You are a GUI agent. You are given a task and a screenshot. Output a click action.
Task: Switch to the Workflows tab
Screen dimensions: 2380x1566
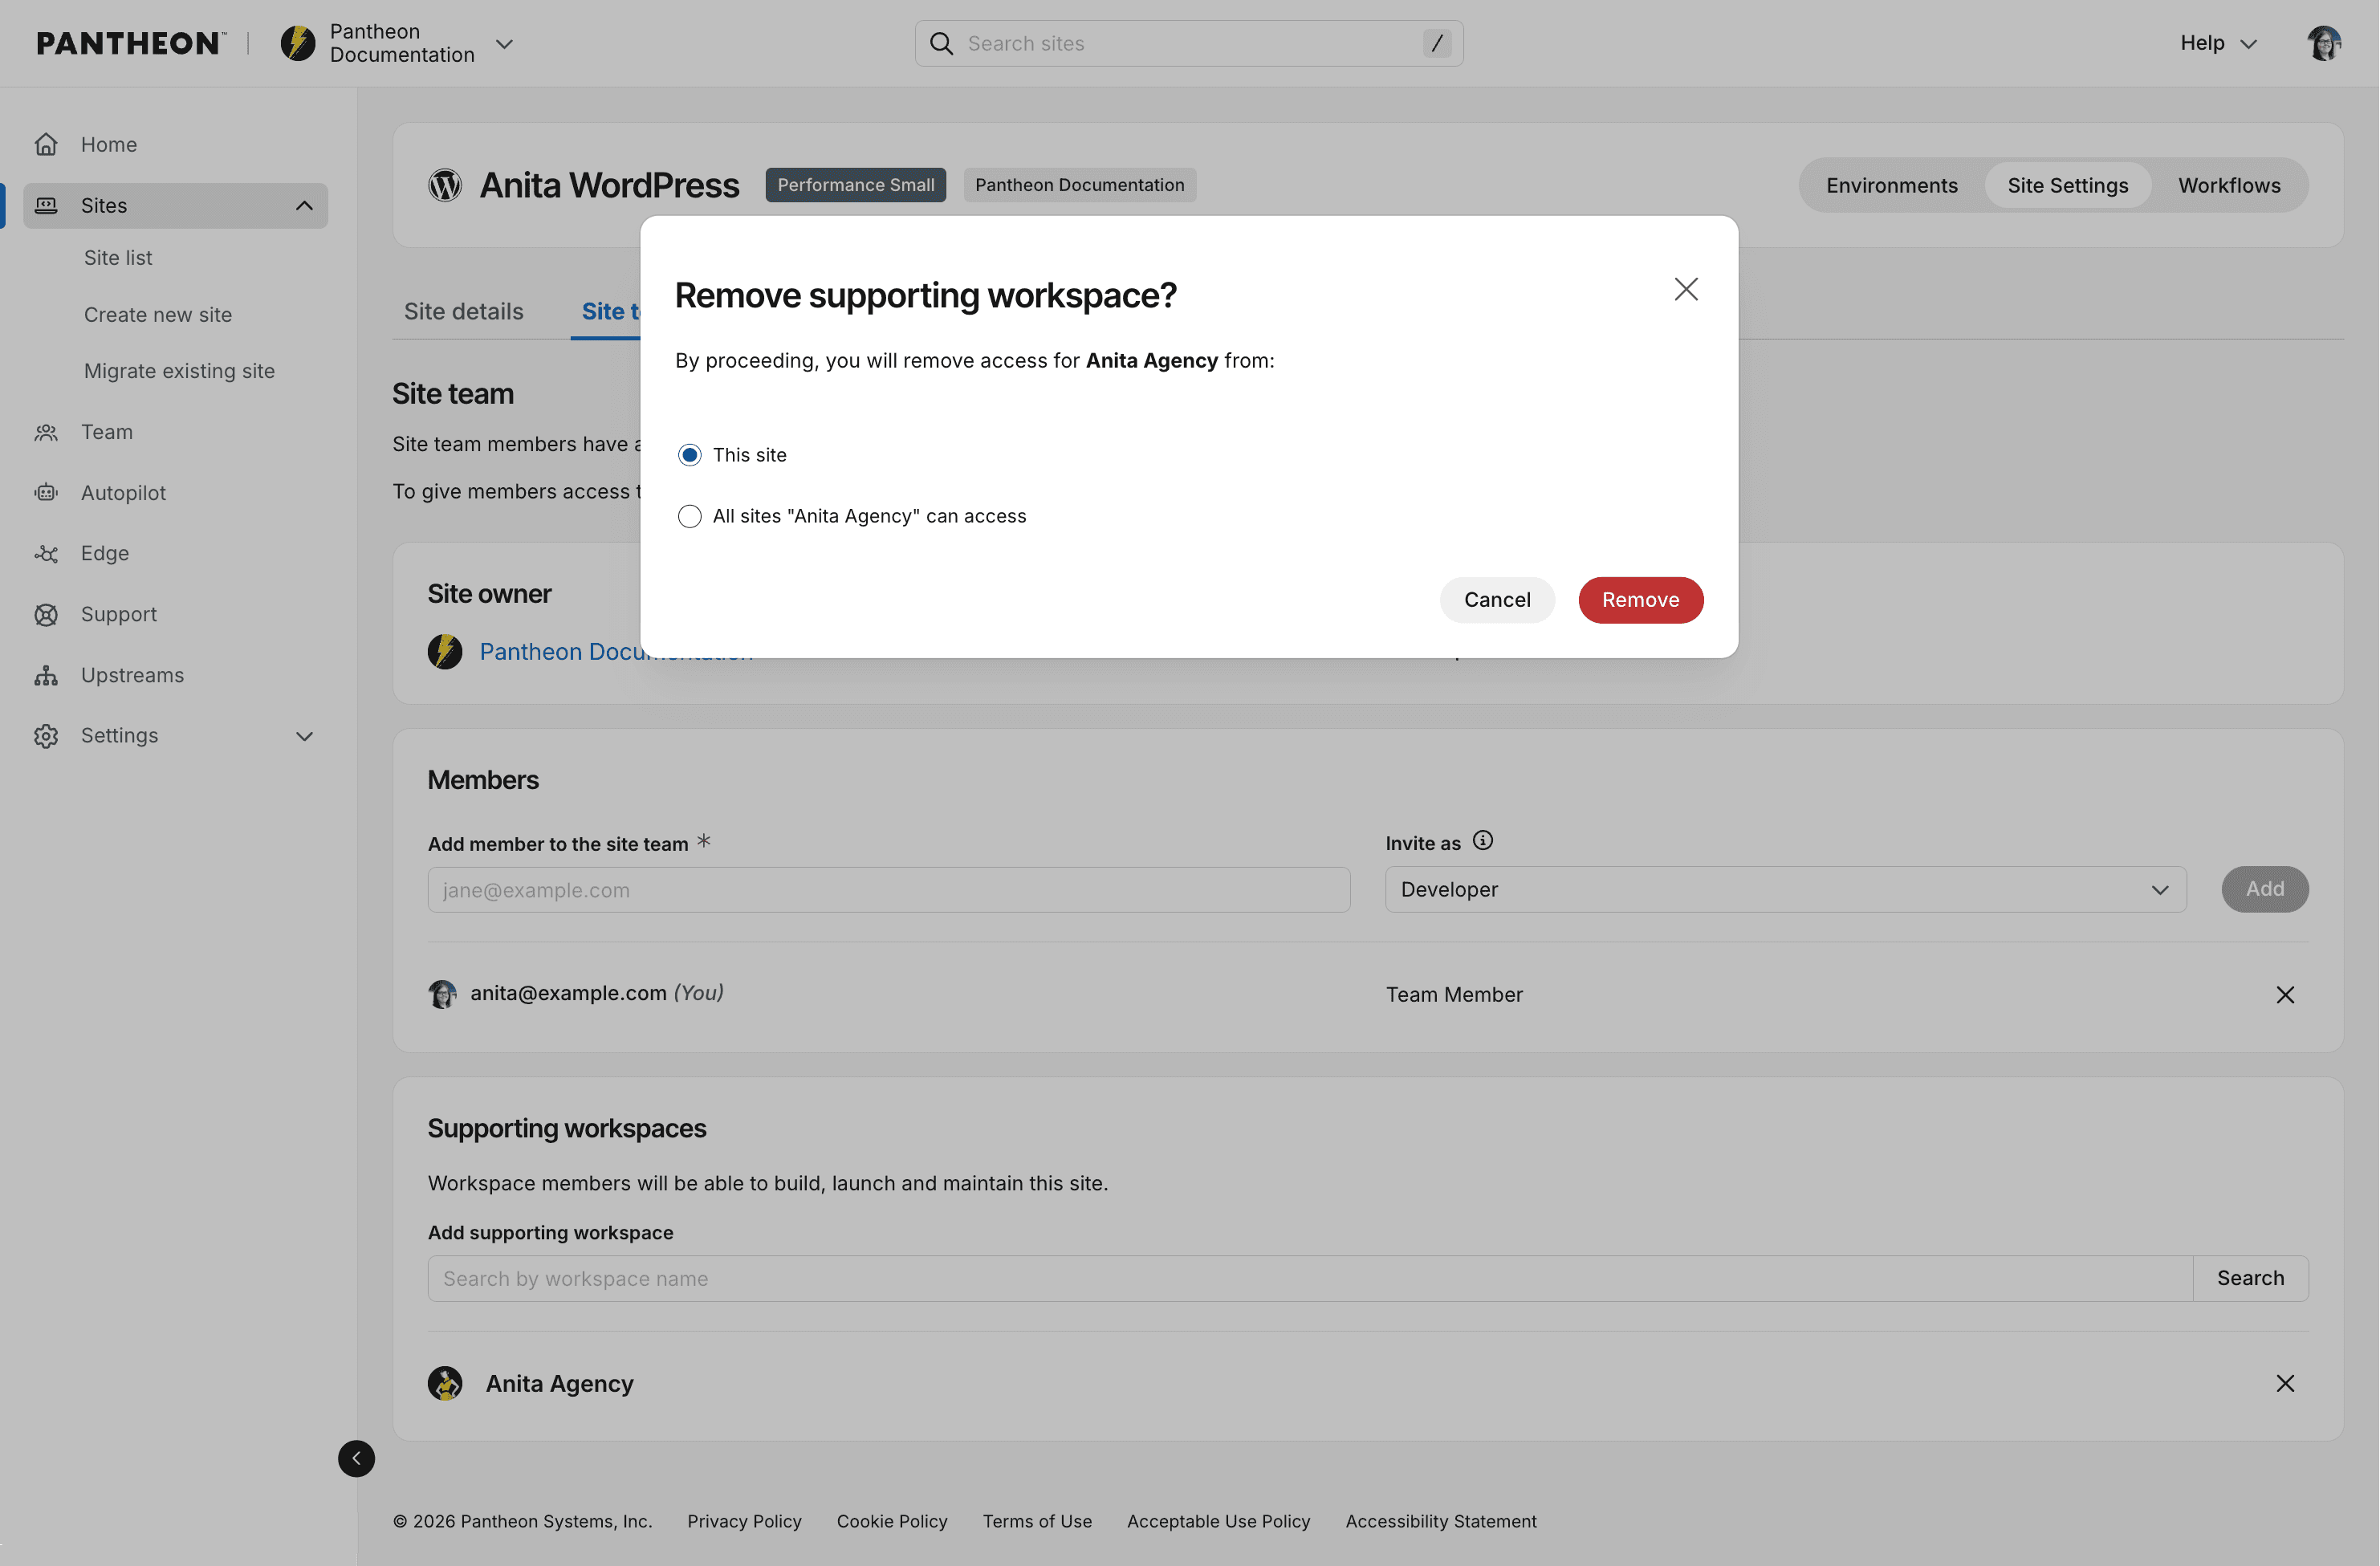click(2229, 185)
